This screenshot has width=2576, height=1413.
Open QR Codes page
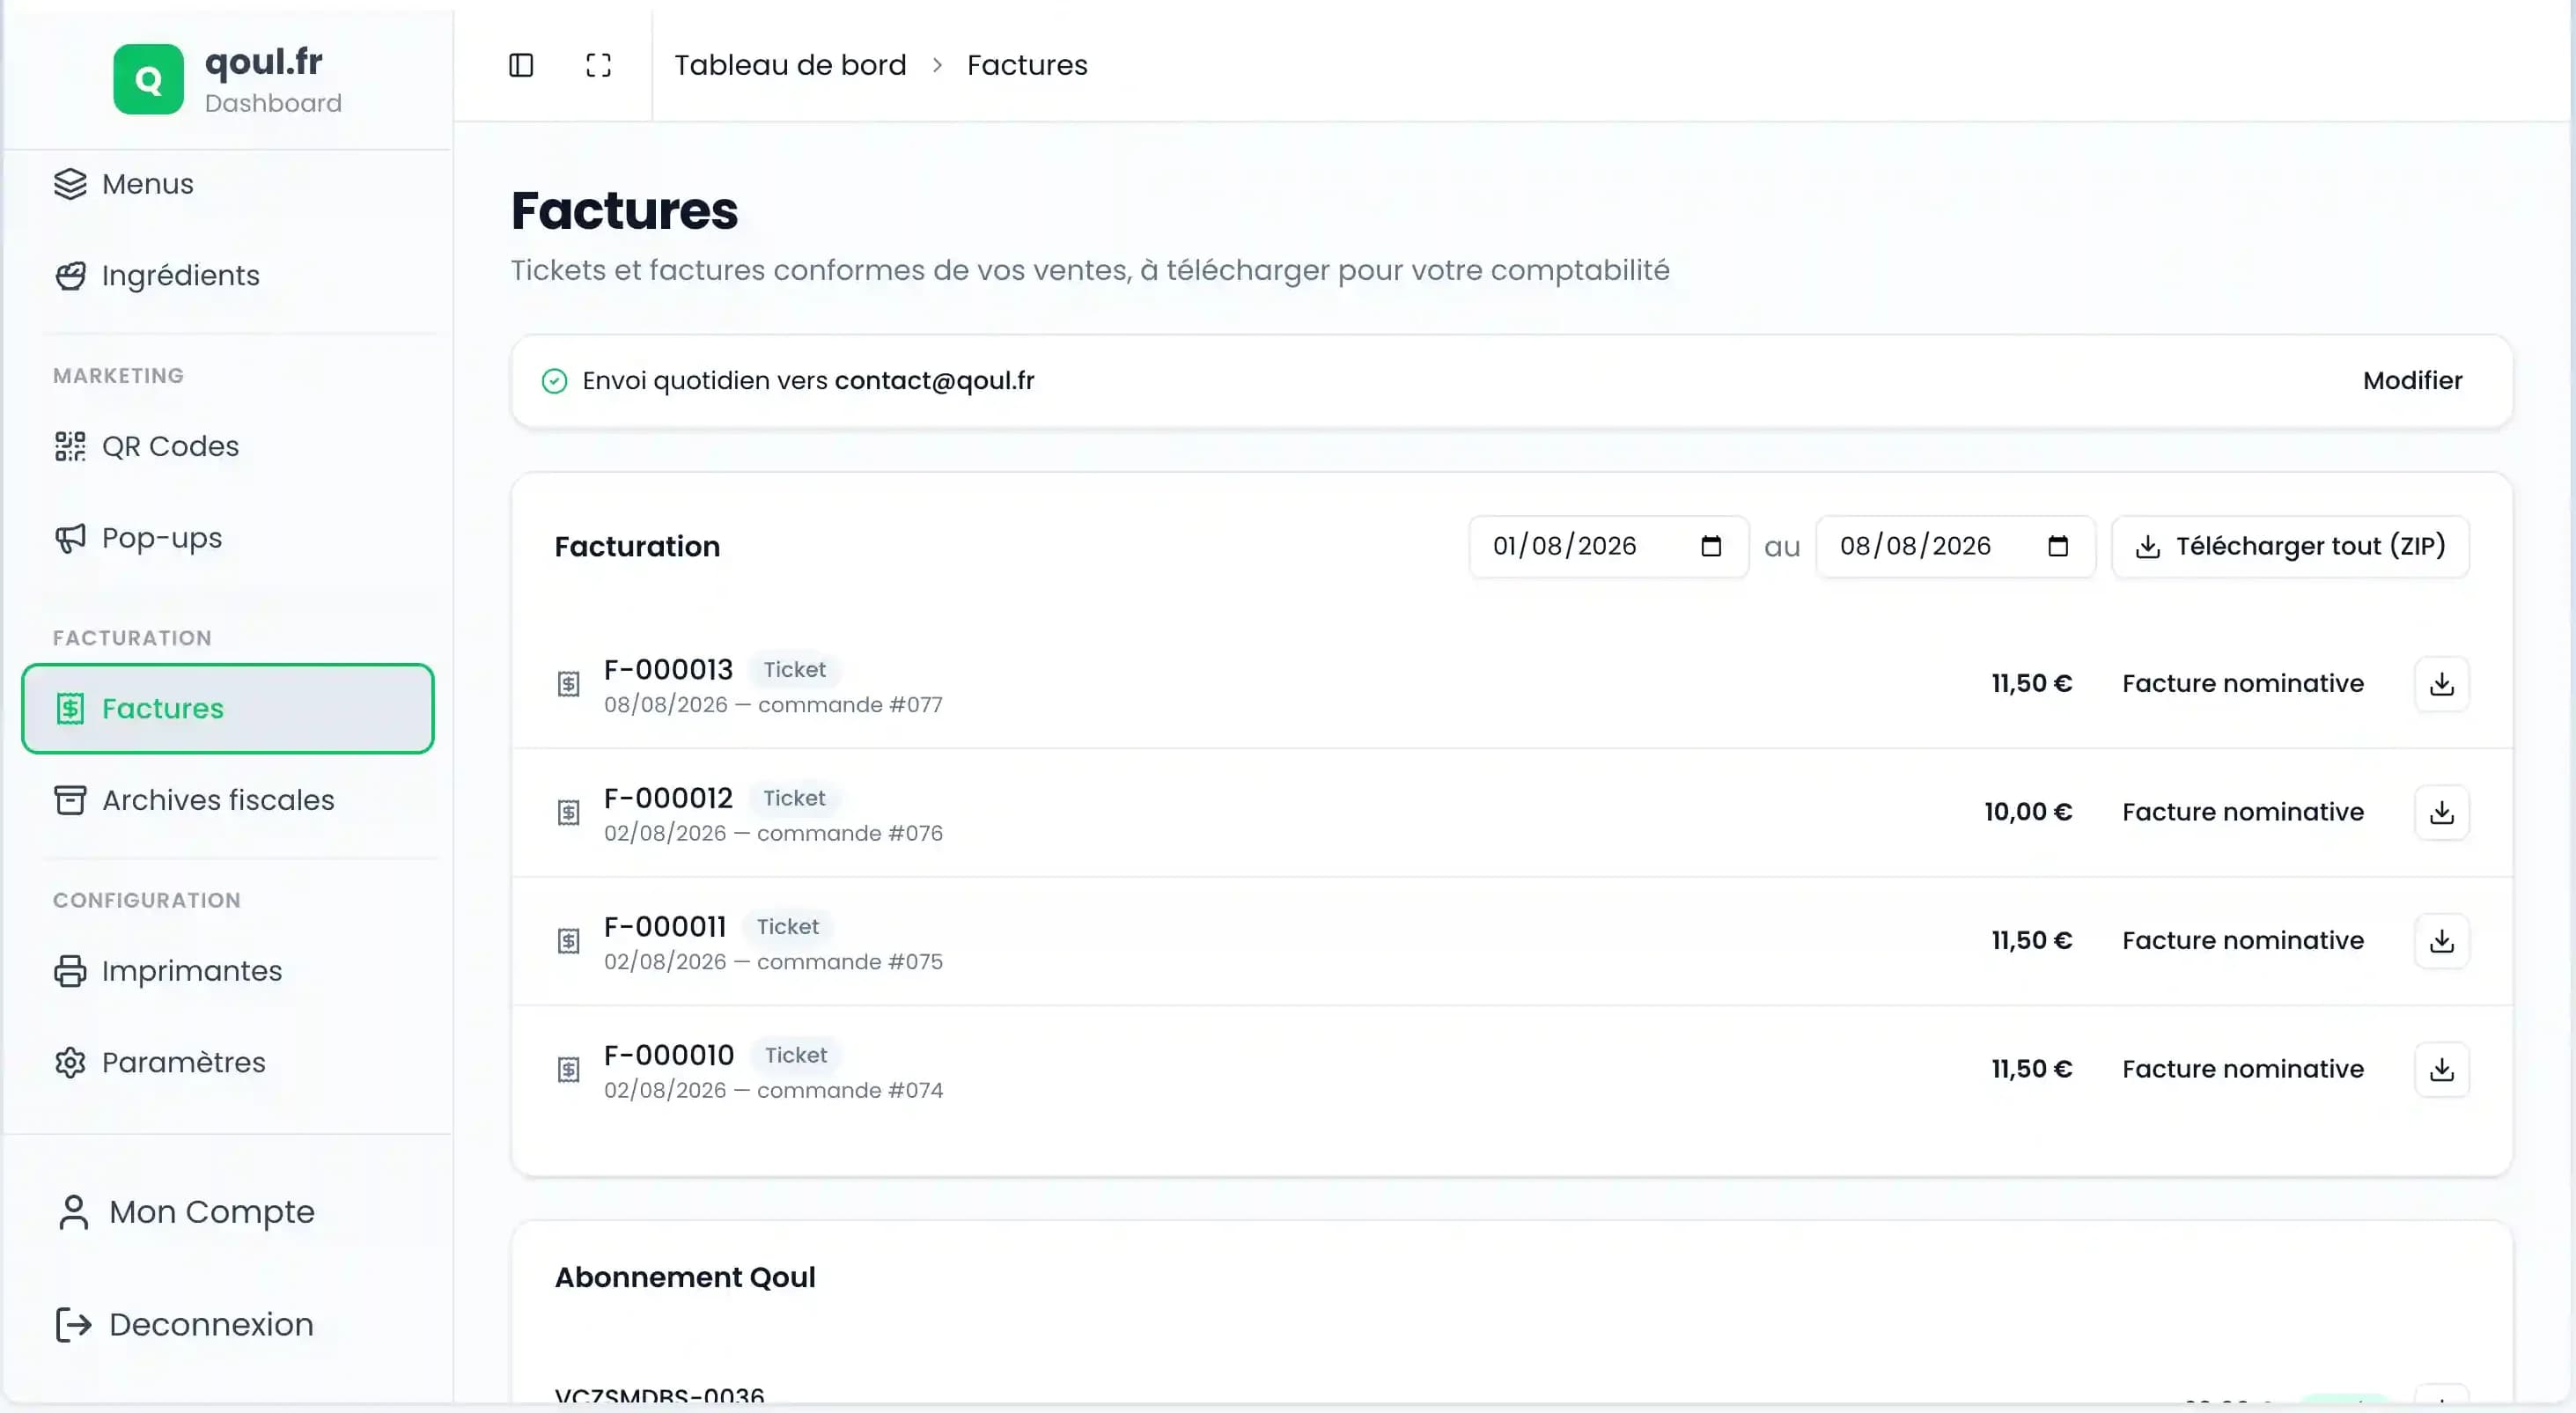pos(228,446)
